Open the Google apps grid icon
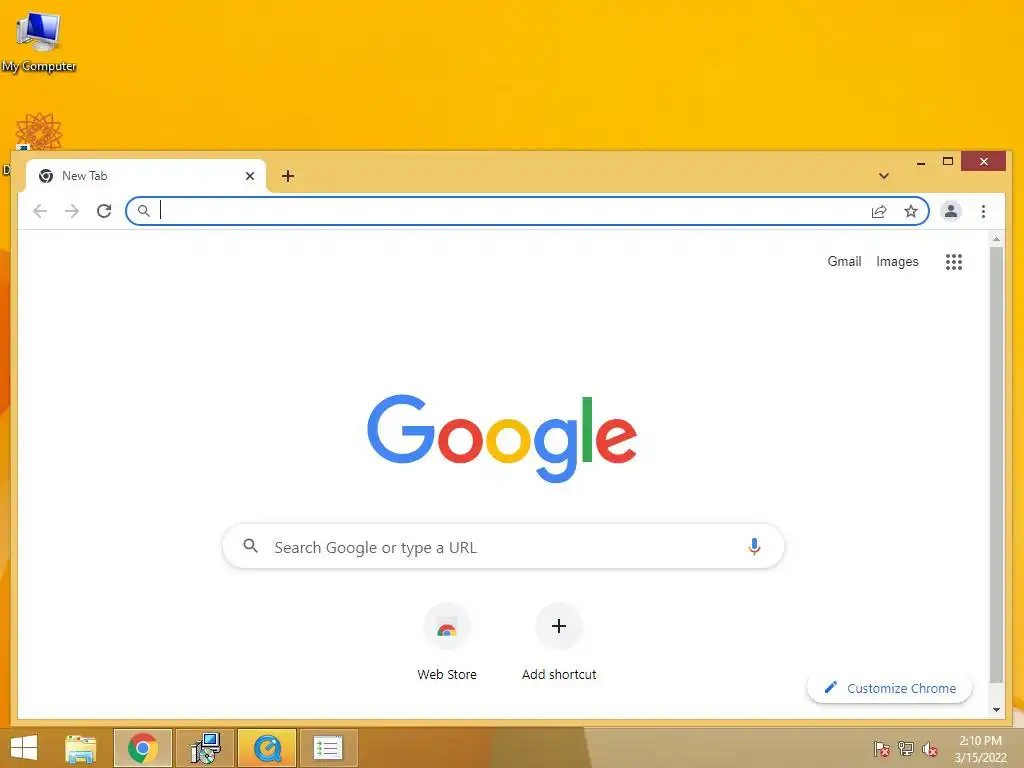This screenshot has width=1024, height=768. coord(953,262)
